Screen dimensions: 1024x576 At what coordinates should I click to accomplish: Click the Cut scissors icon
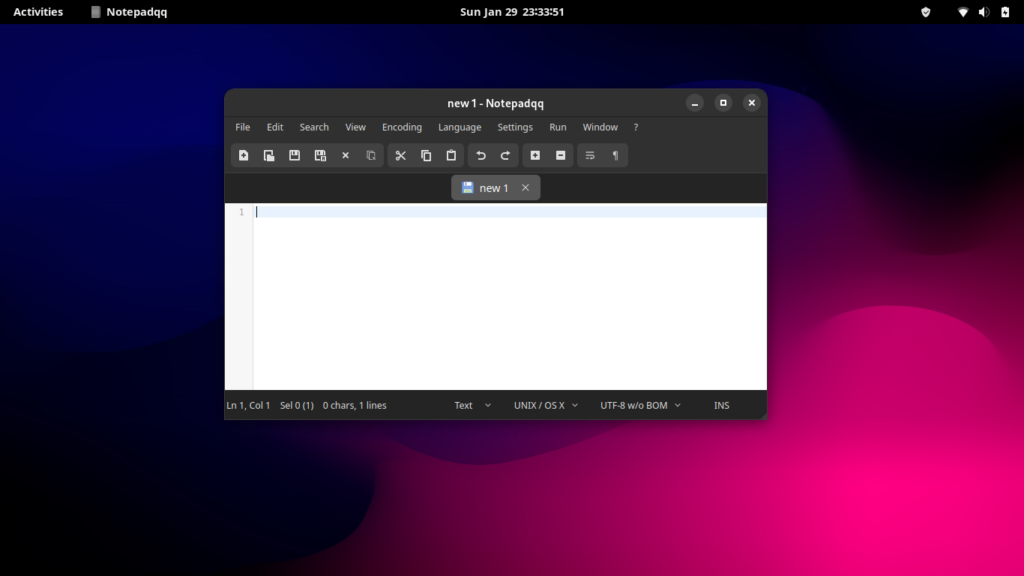[400, 156]
